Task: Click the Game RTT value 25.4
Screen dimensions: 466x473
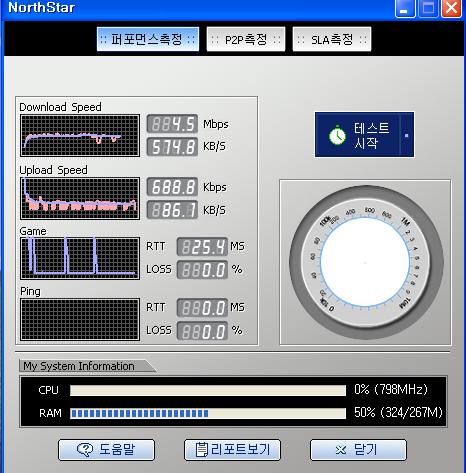Action: pos(202,247)
